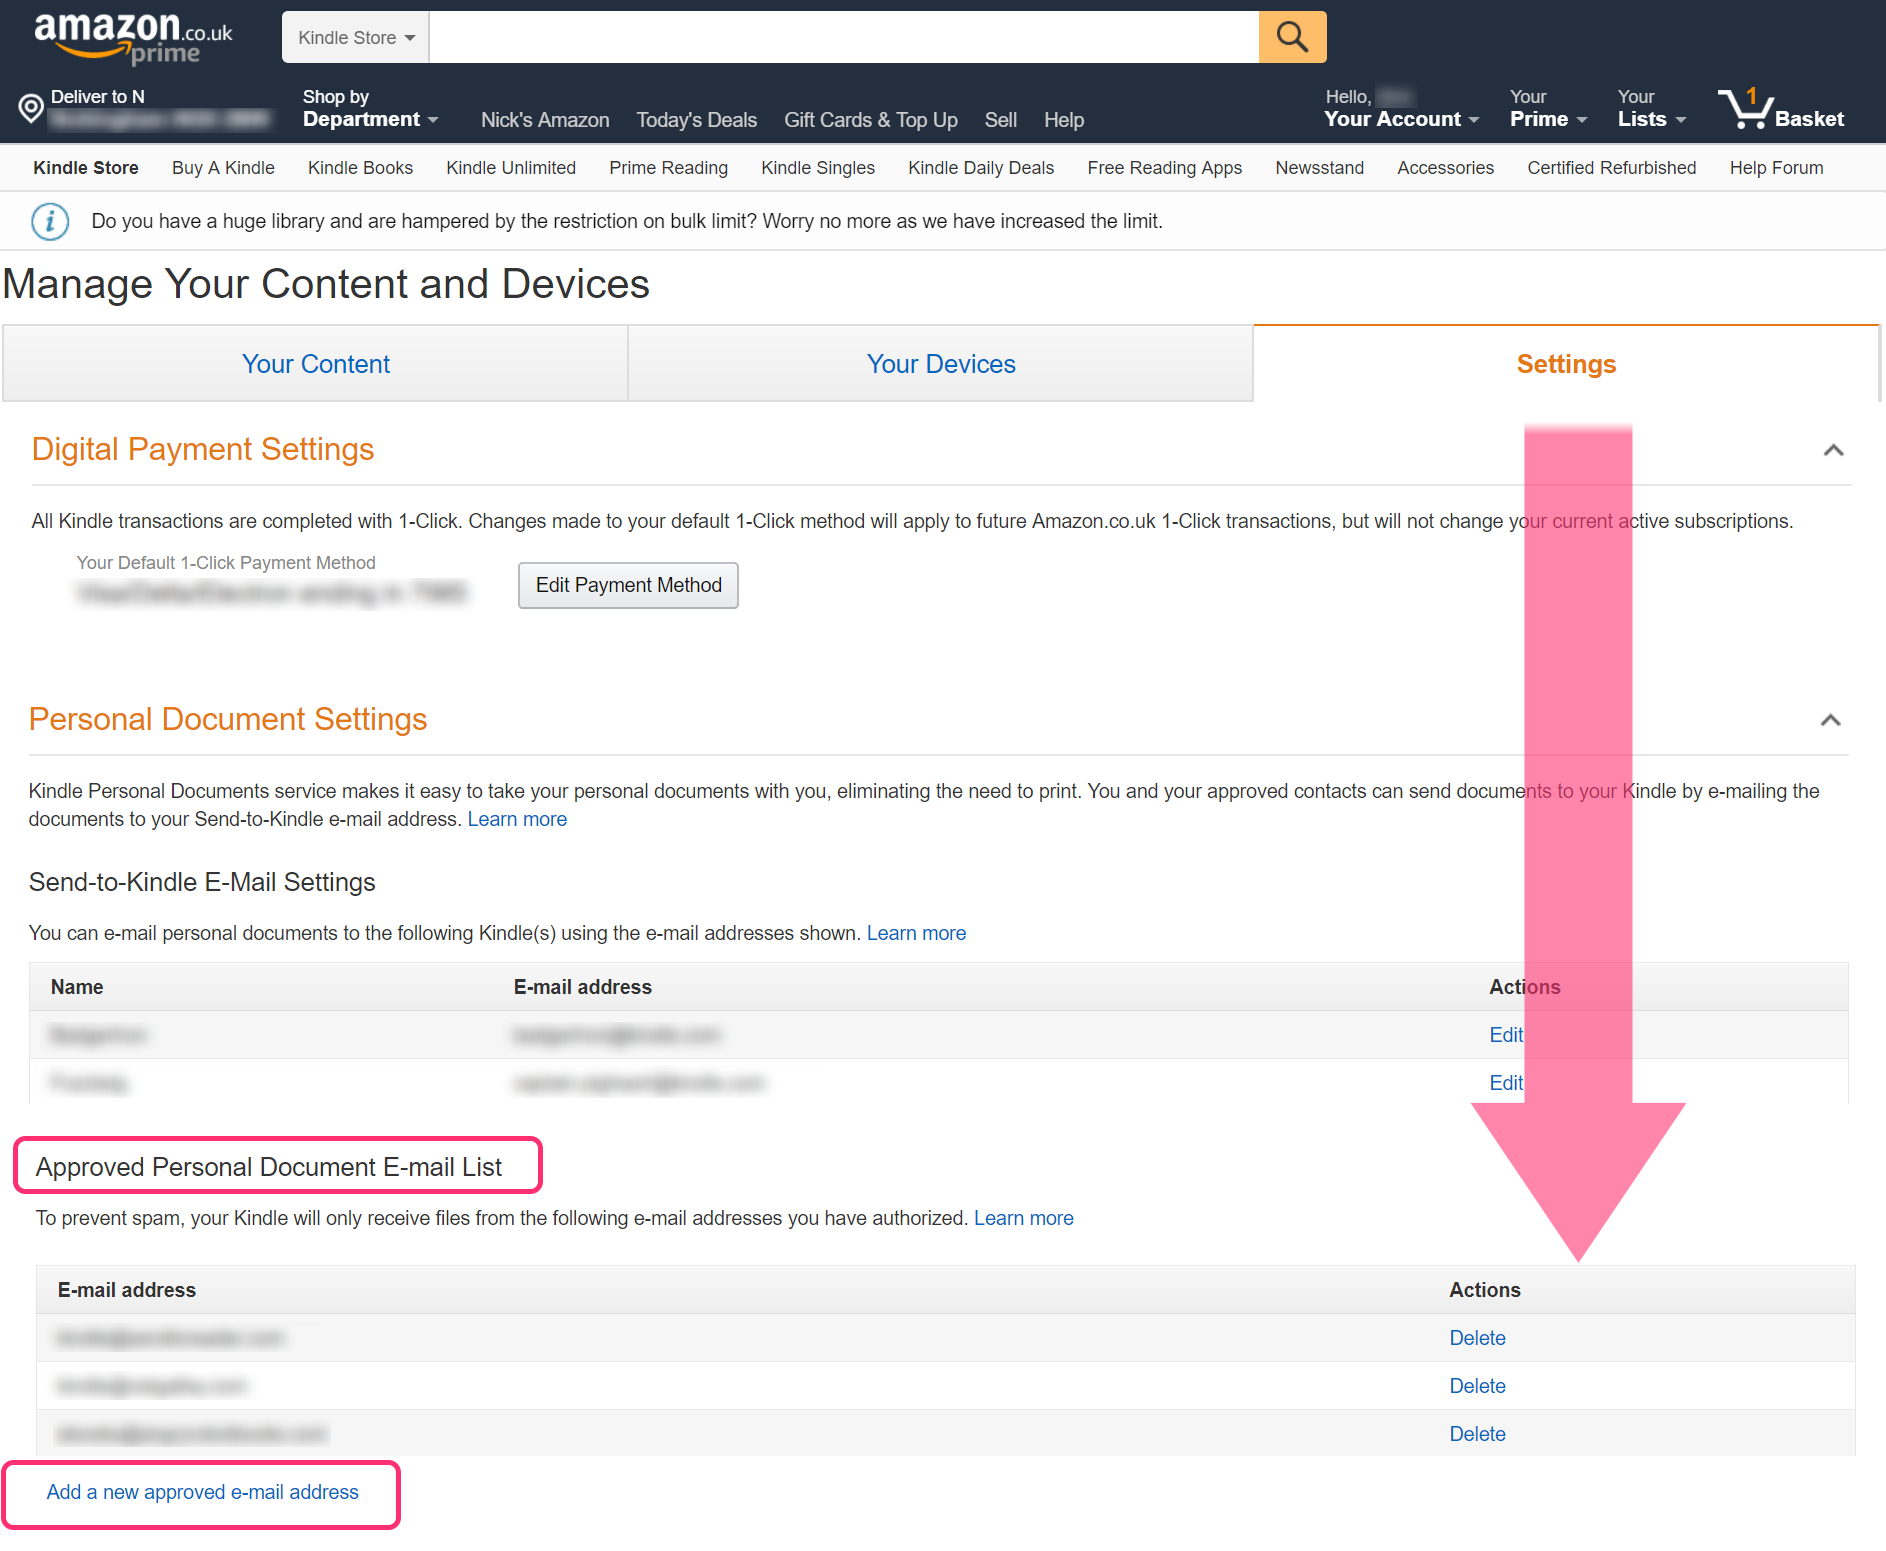The image size is (1886, 1551).
Task: Switch to the Your Content tab
Action: click(316, 364)
